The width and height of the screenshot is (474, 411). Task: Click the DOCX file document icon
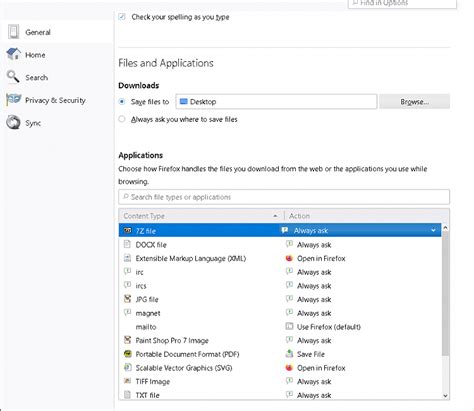pos(127,244)
